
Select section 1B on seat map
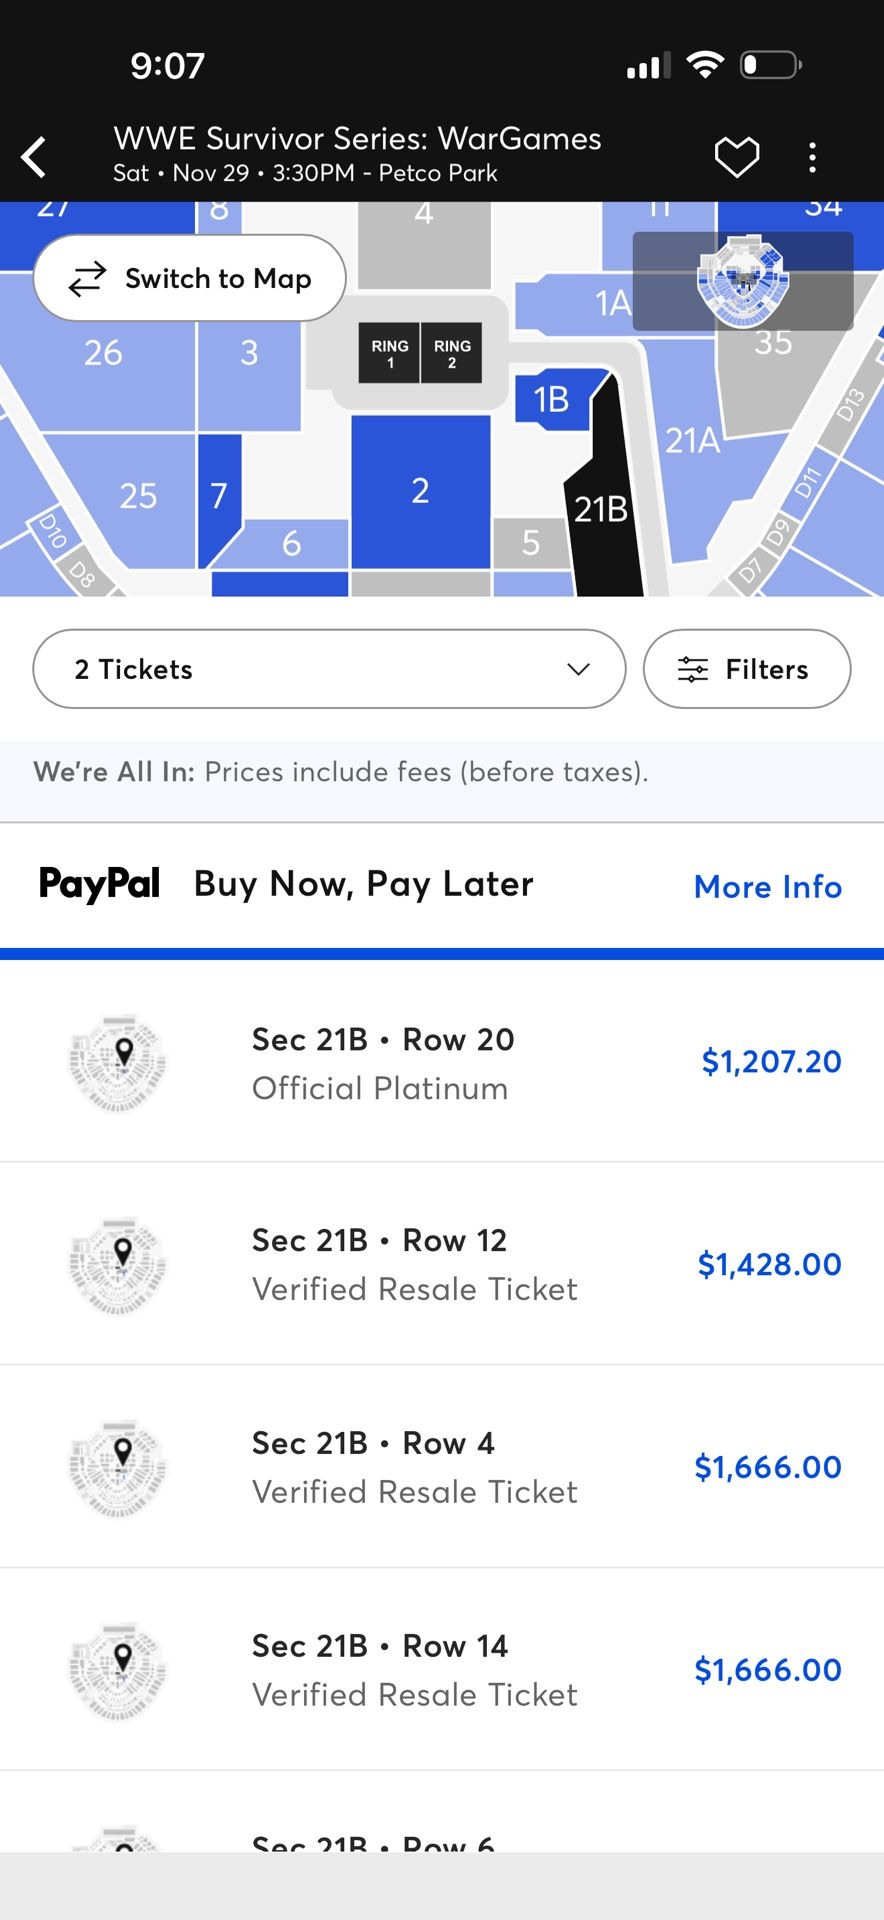point(551,400)
